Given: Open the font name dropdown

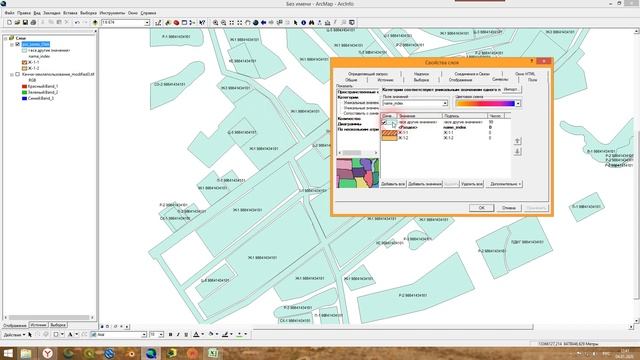Looking at the screenshot, I should (x=144, y=335).
